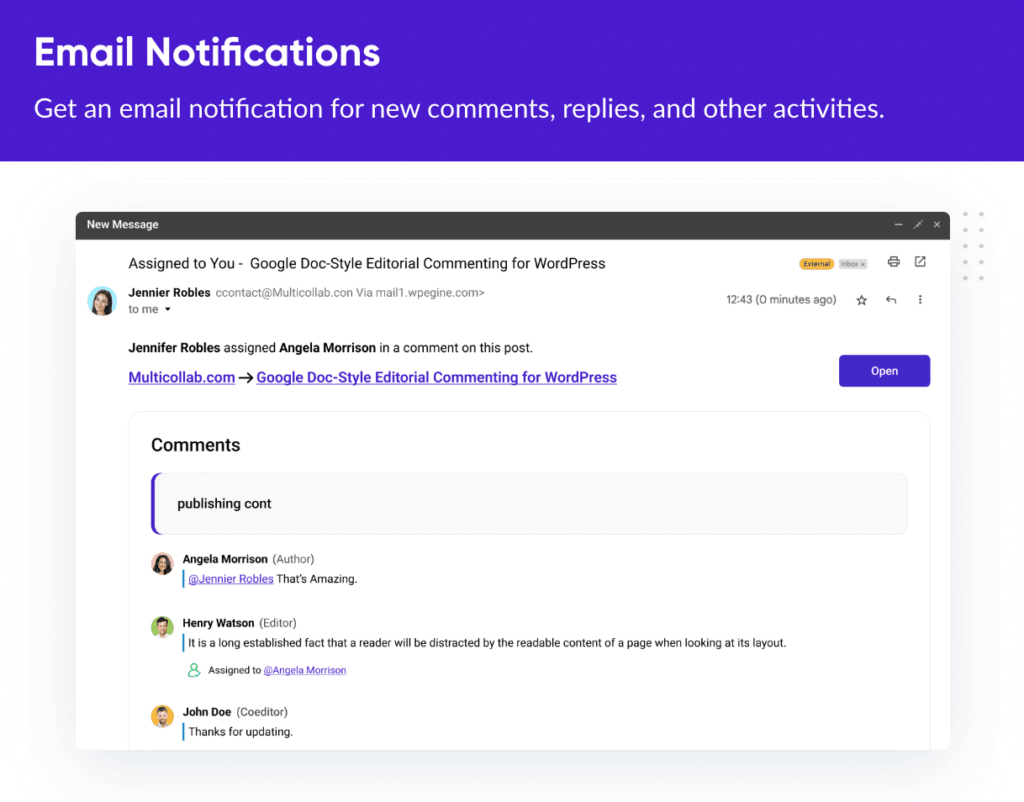Minimize the New Message window
This screenshot has width=1024, height=802.
pos(899,225)
